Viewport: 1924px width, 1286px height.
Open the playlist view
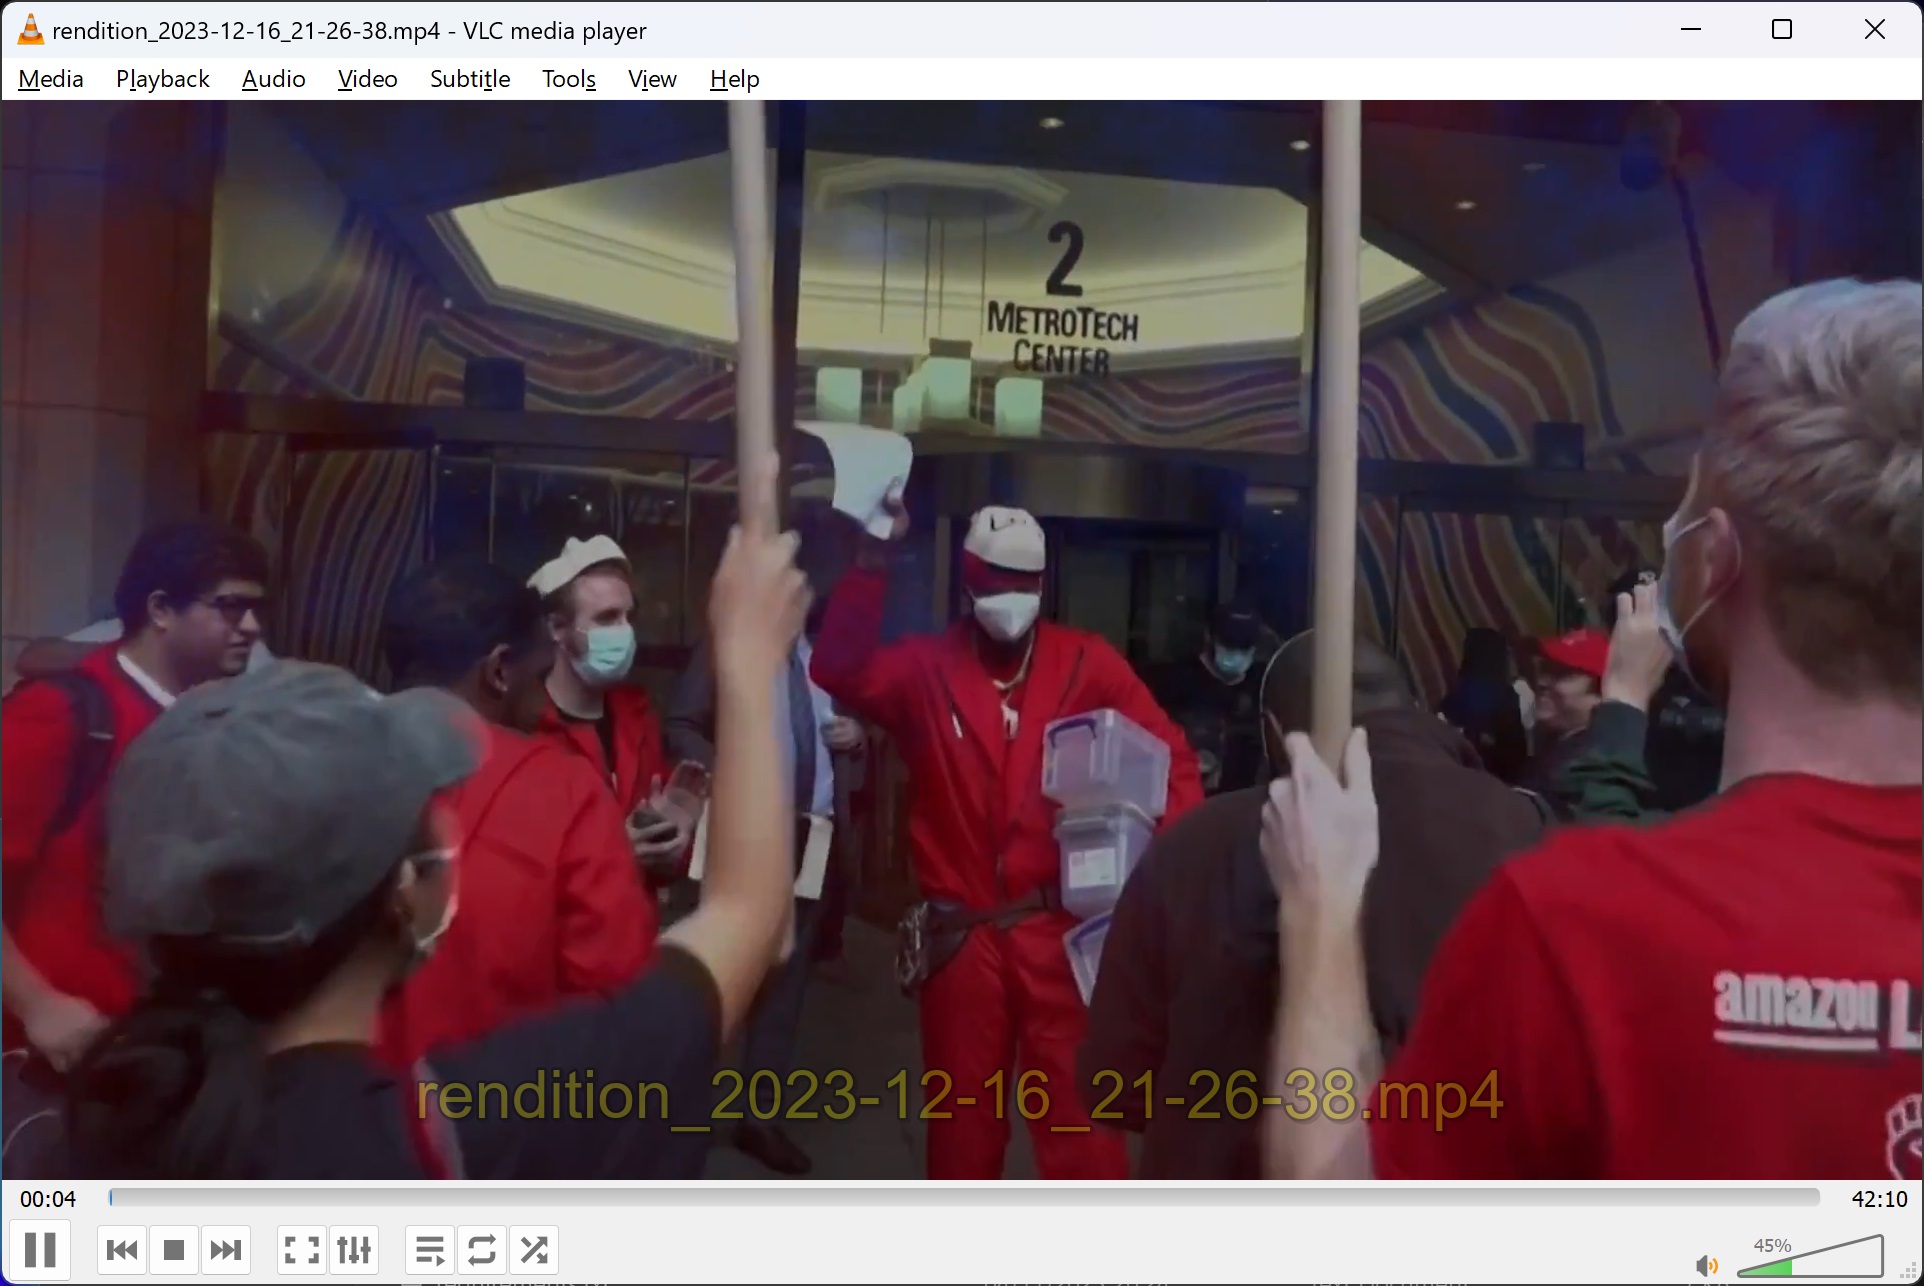coord(430,1250)
